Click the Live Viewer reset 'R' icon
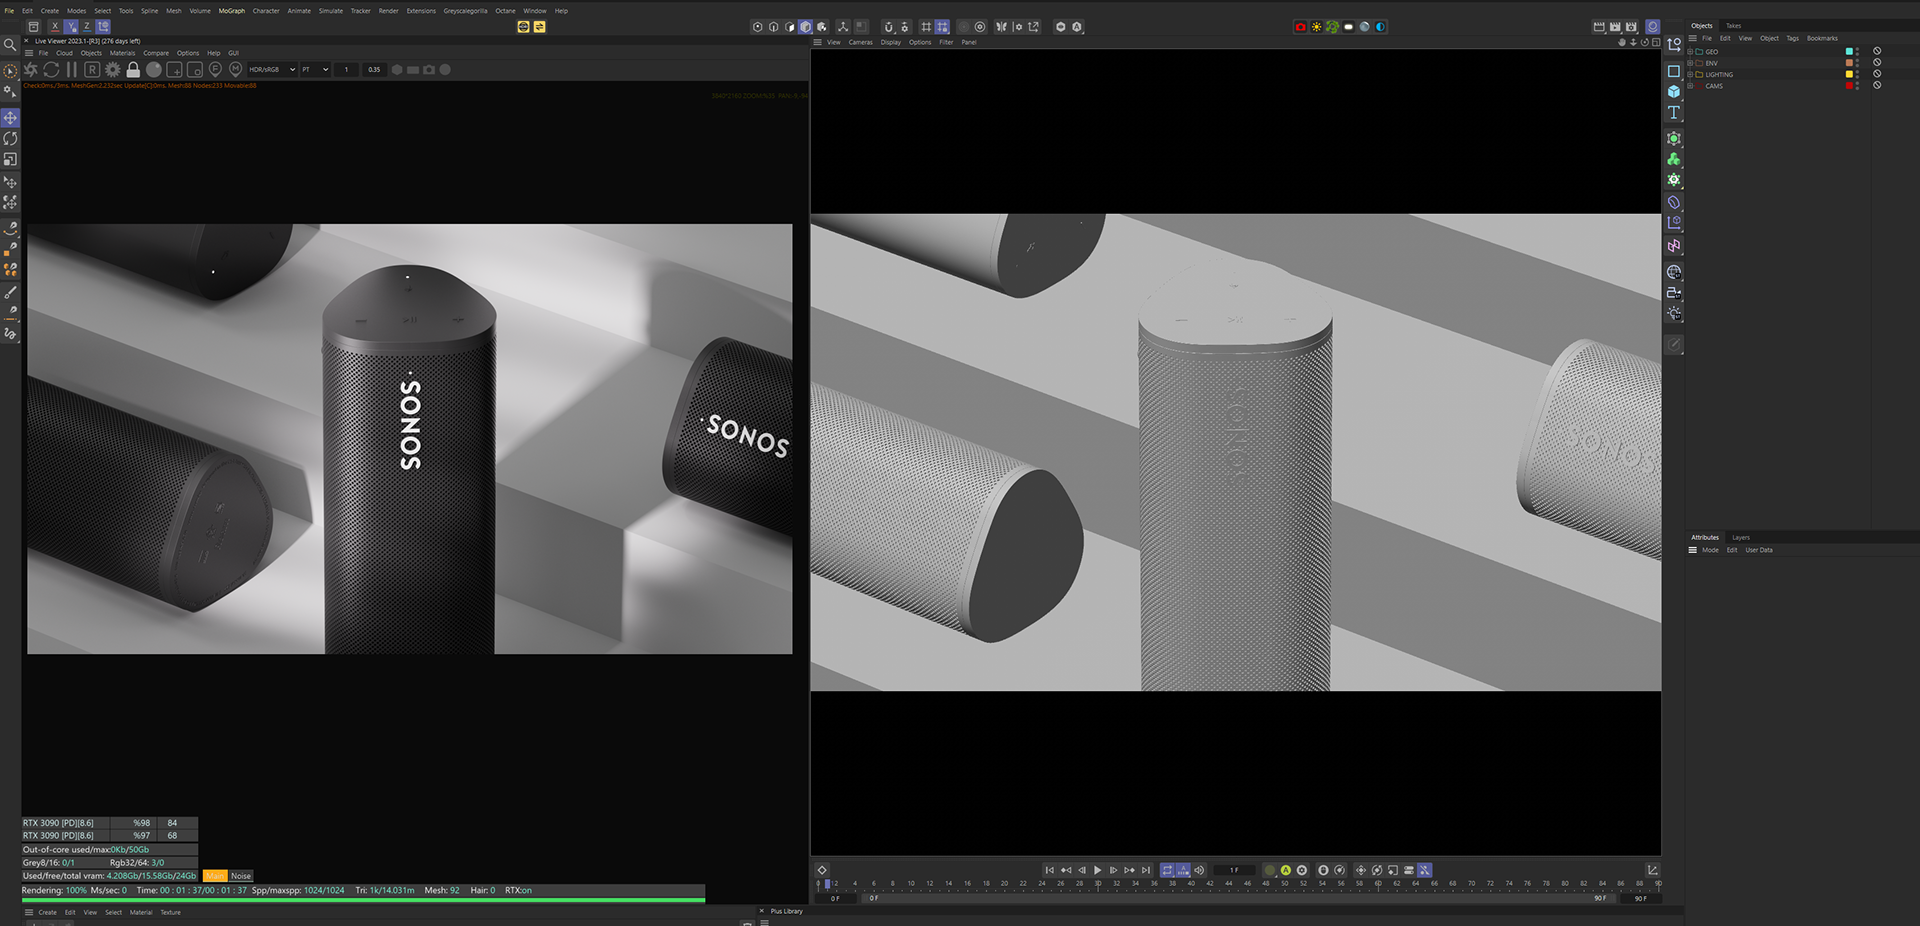This screenshot has width=1920, height=926. tap(92, 70)
